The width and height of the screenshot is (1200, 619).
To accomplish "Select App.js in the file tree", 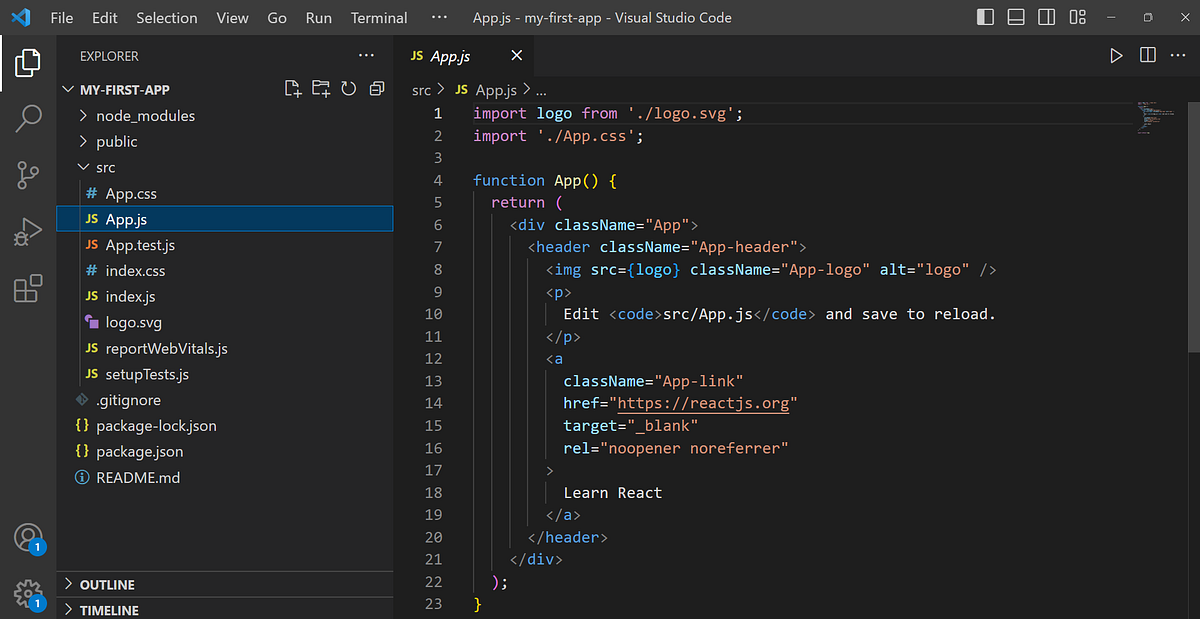I will [225, 219].
